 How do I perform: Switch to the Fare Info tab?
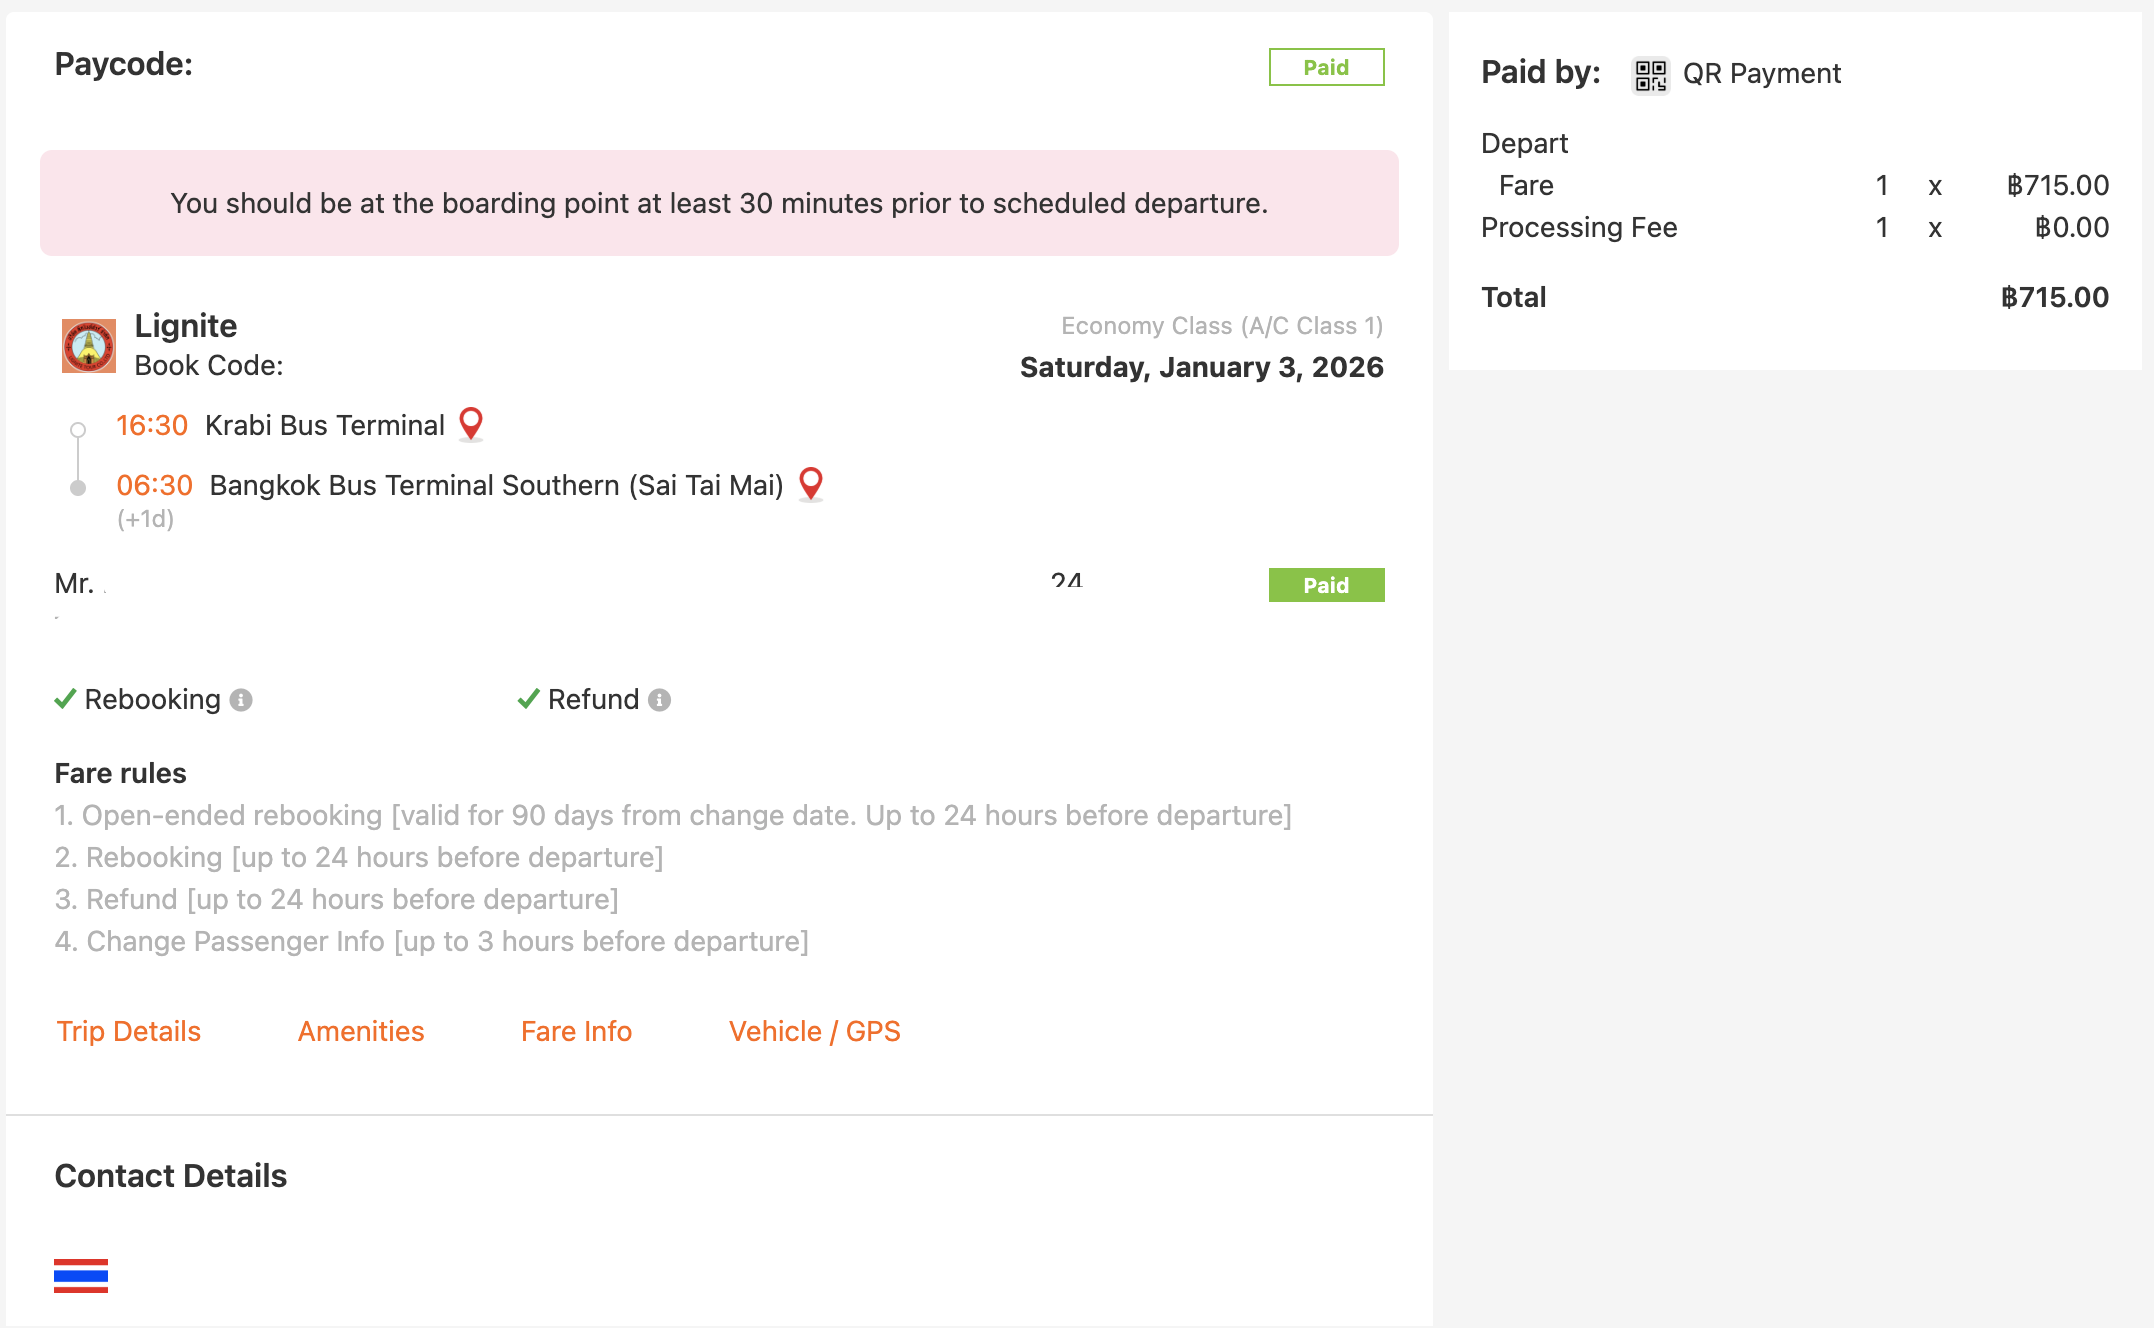pyautogui.click(x=575, y=1031)
